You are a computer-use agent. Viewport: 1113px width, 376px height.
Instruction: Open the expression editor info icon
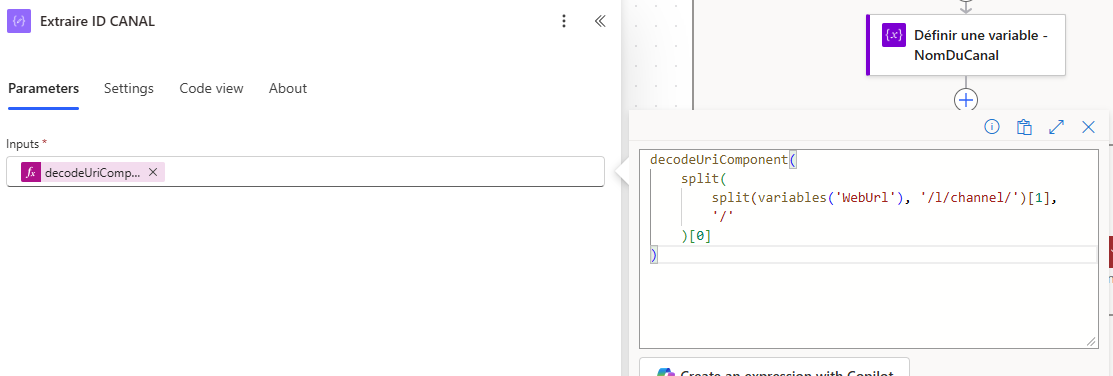click(x=992, y=127)
